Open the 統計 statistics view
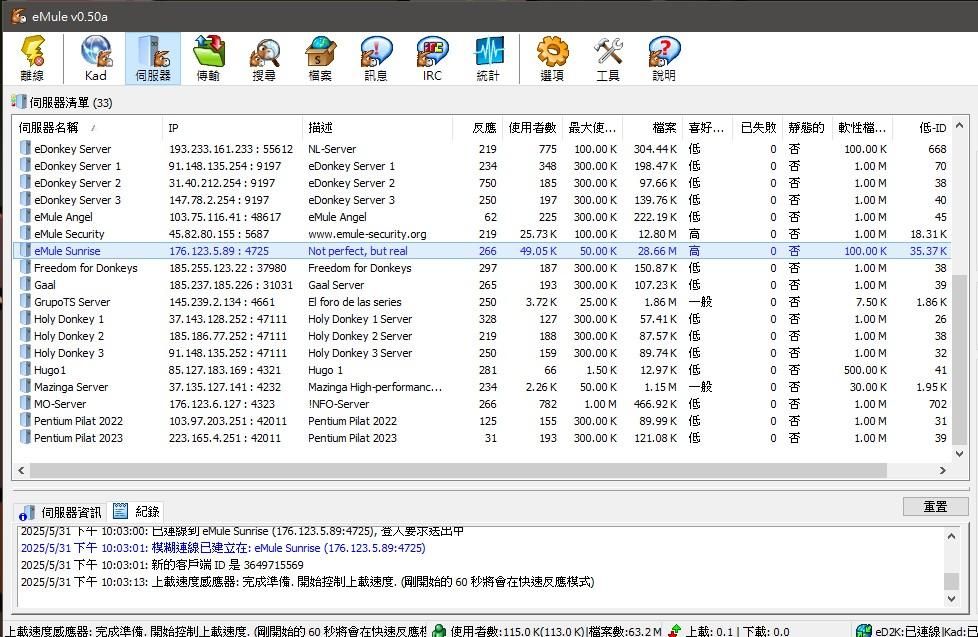Viewport: 978px width, 637px height. [x=488, y=58]
